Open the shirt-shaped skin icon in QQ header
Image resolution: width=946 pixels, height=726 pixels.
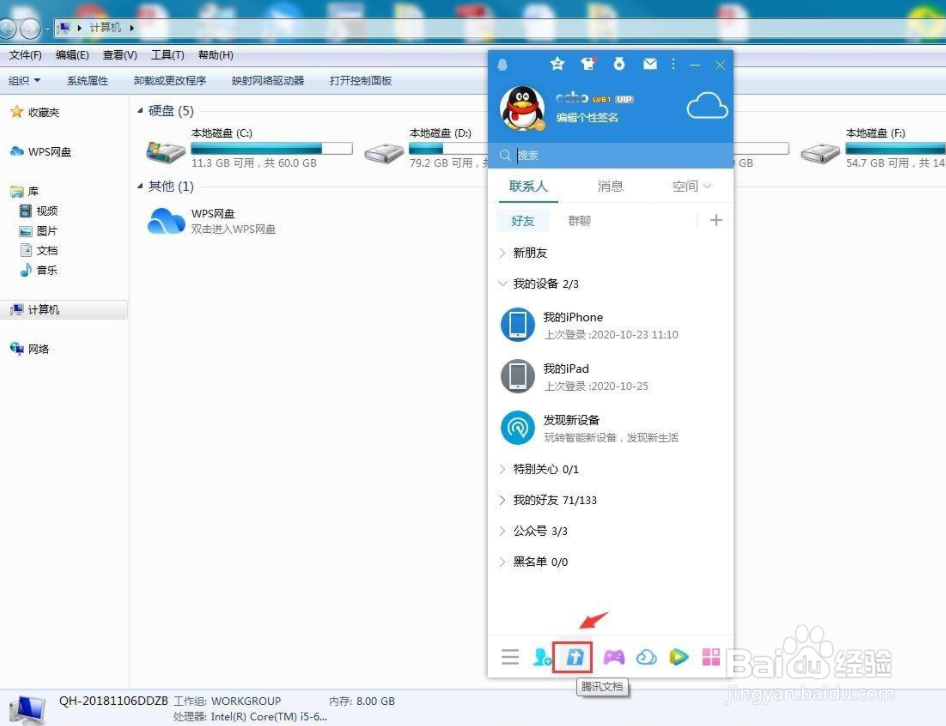point(588,64)
